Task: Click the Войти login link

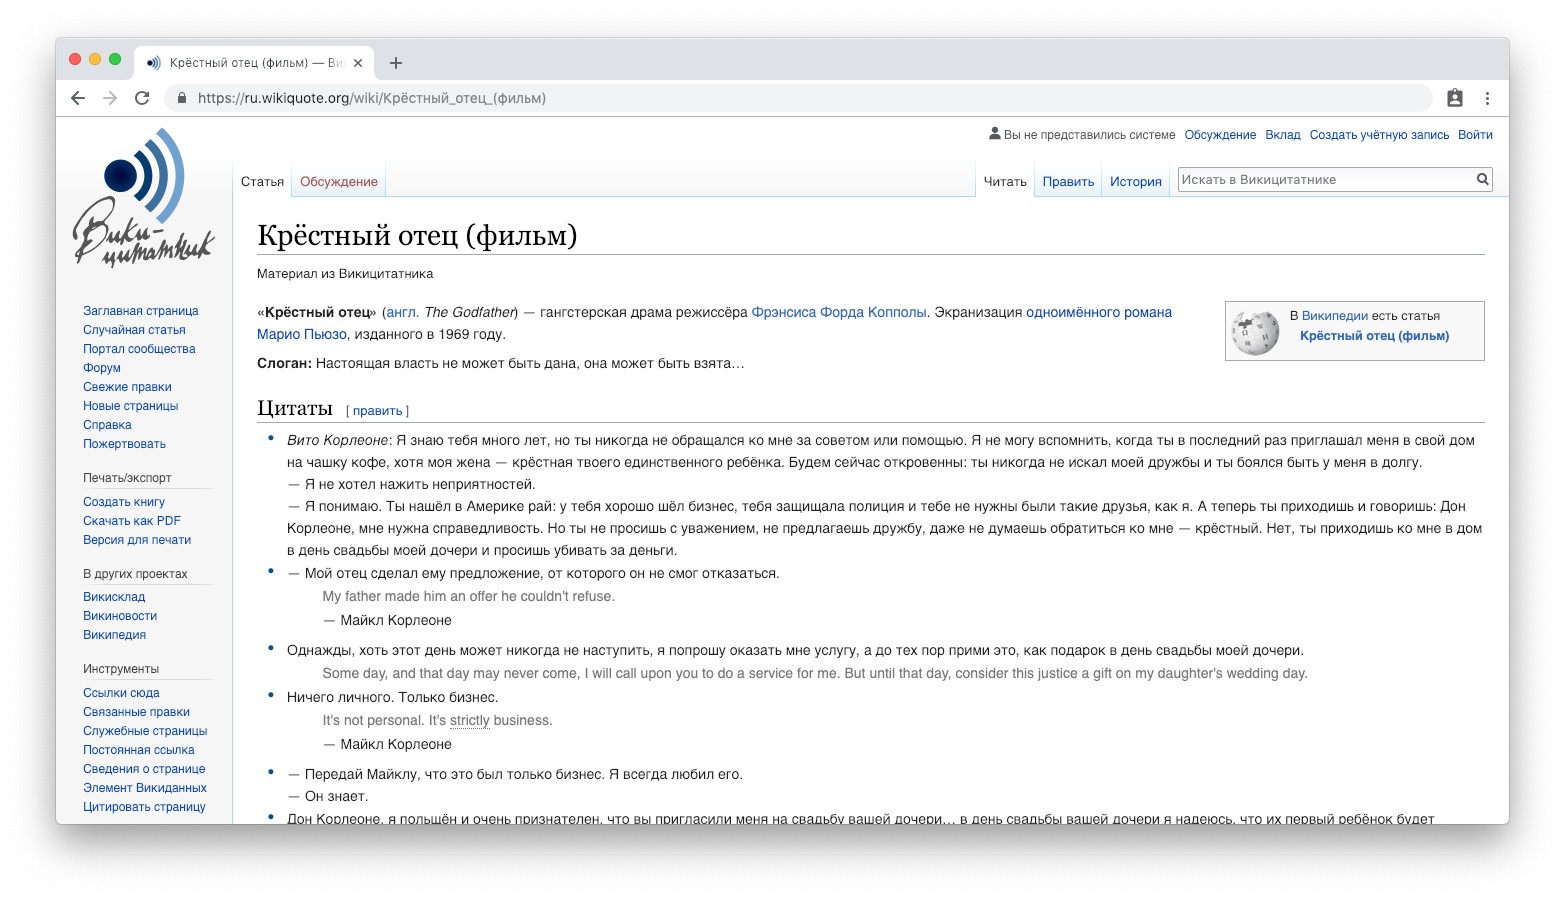Action: (x=1474, y=135)
